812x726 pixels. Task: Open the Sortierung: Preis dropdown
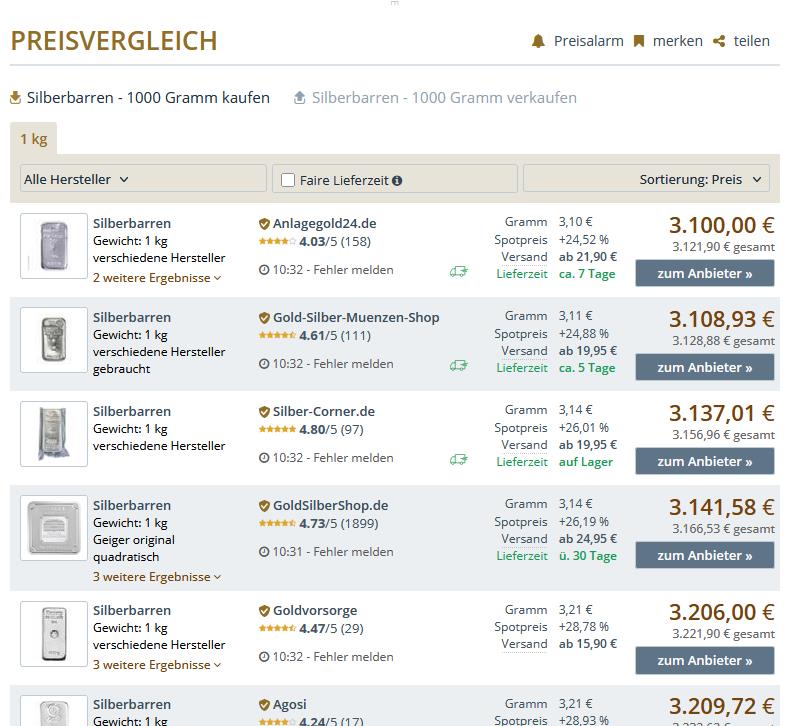(646, 179)
